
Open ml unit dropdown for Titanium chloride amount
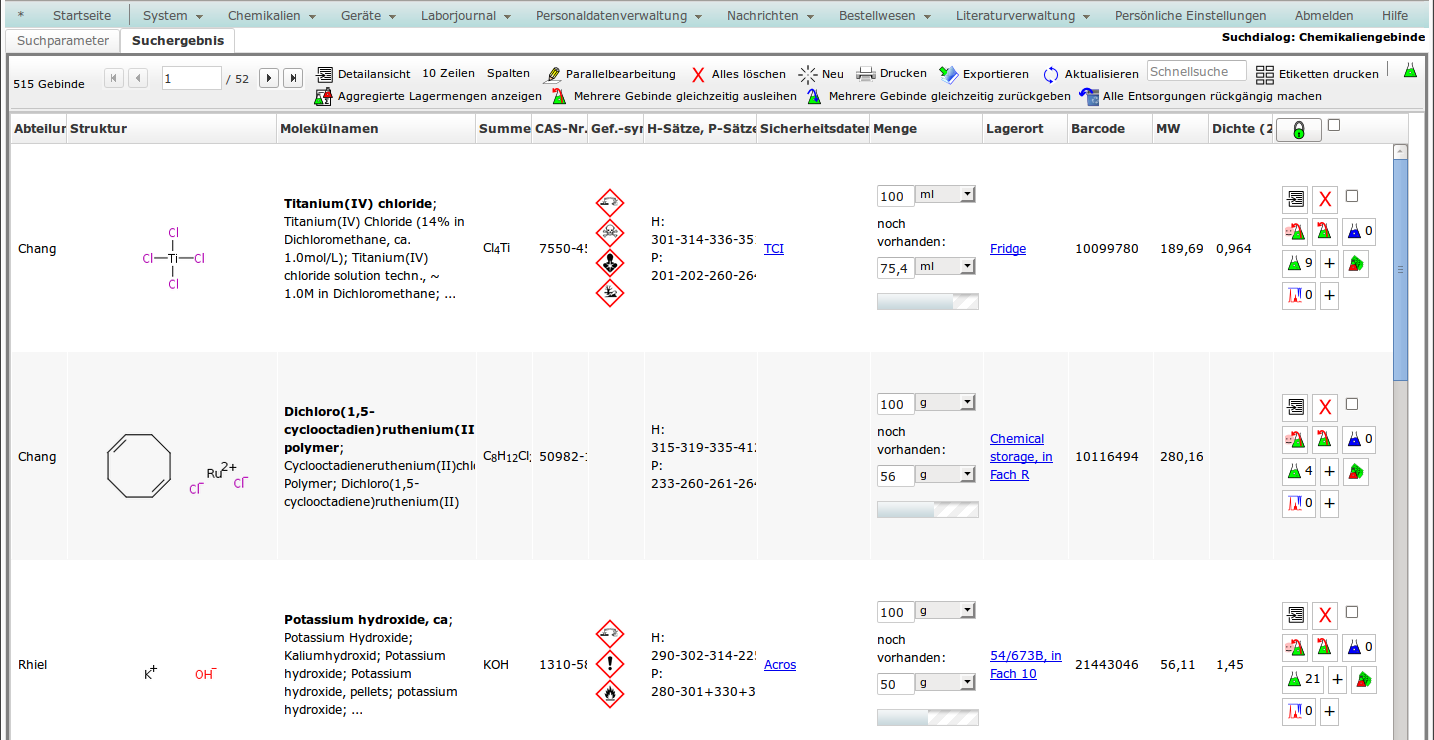pos(945,195)
